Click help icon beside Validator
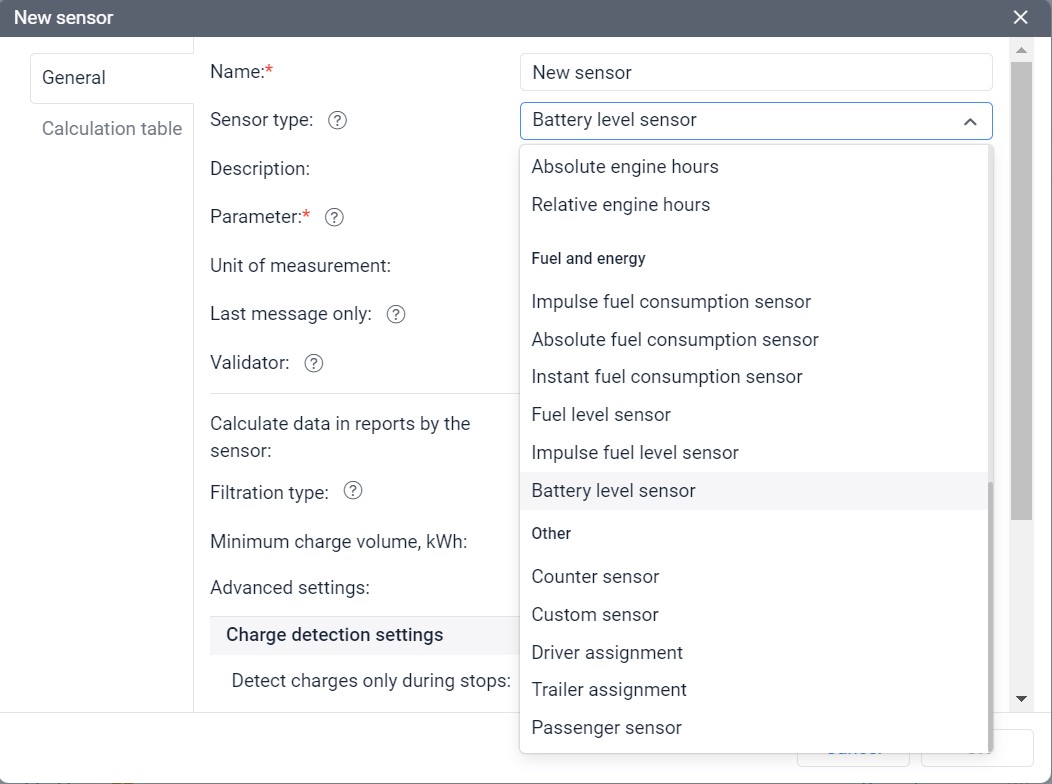 314,363
